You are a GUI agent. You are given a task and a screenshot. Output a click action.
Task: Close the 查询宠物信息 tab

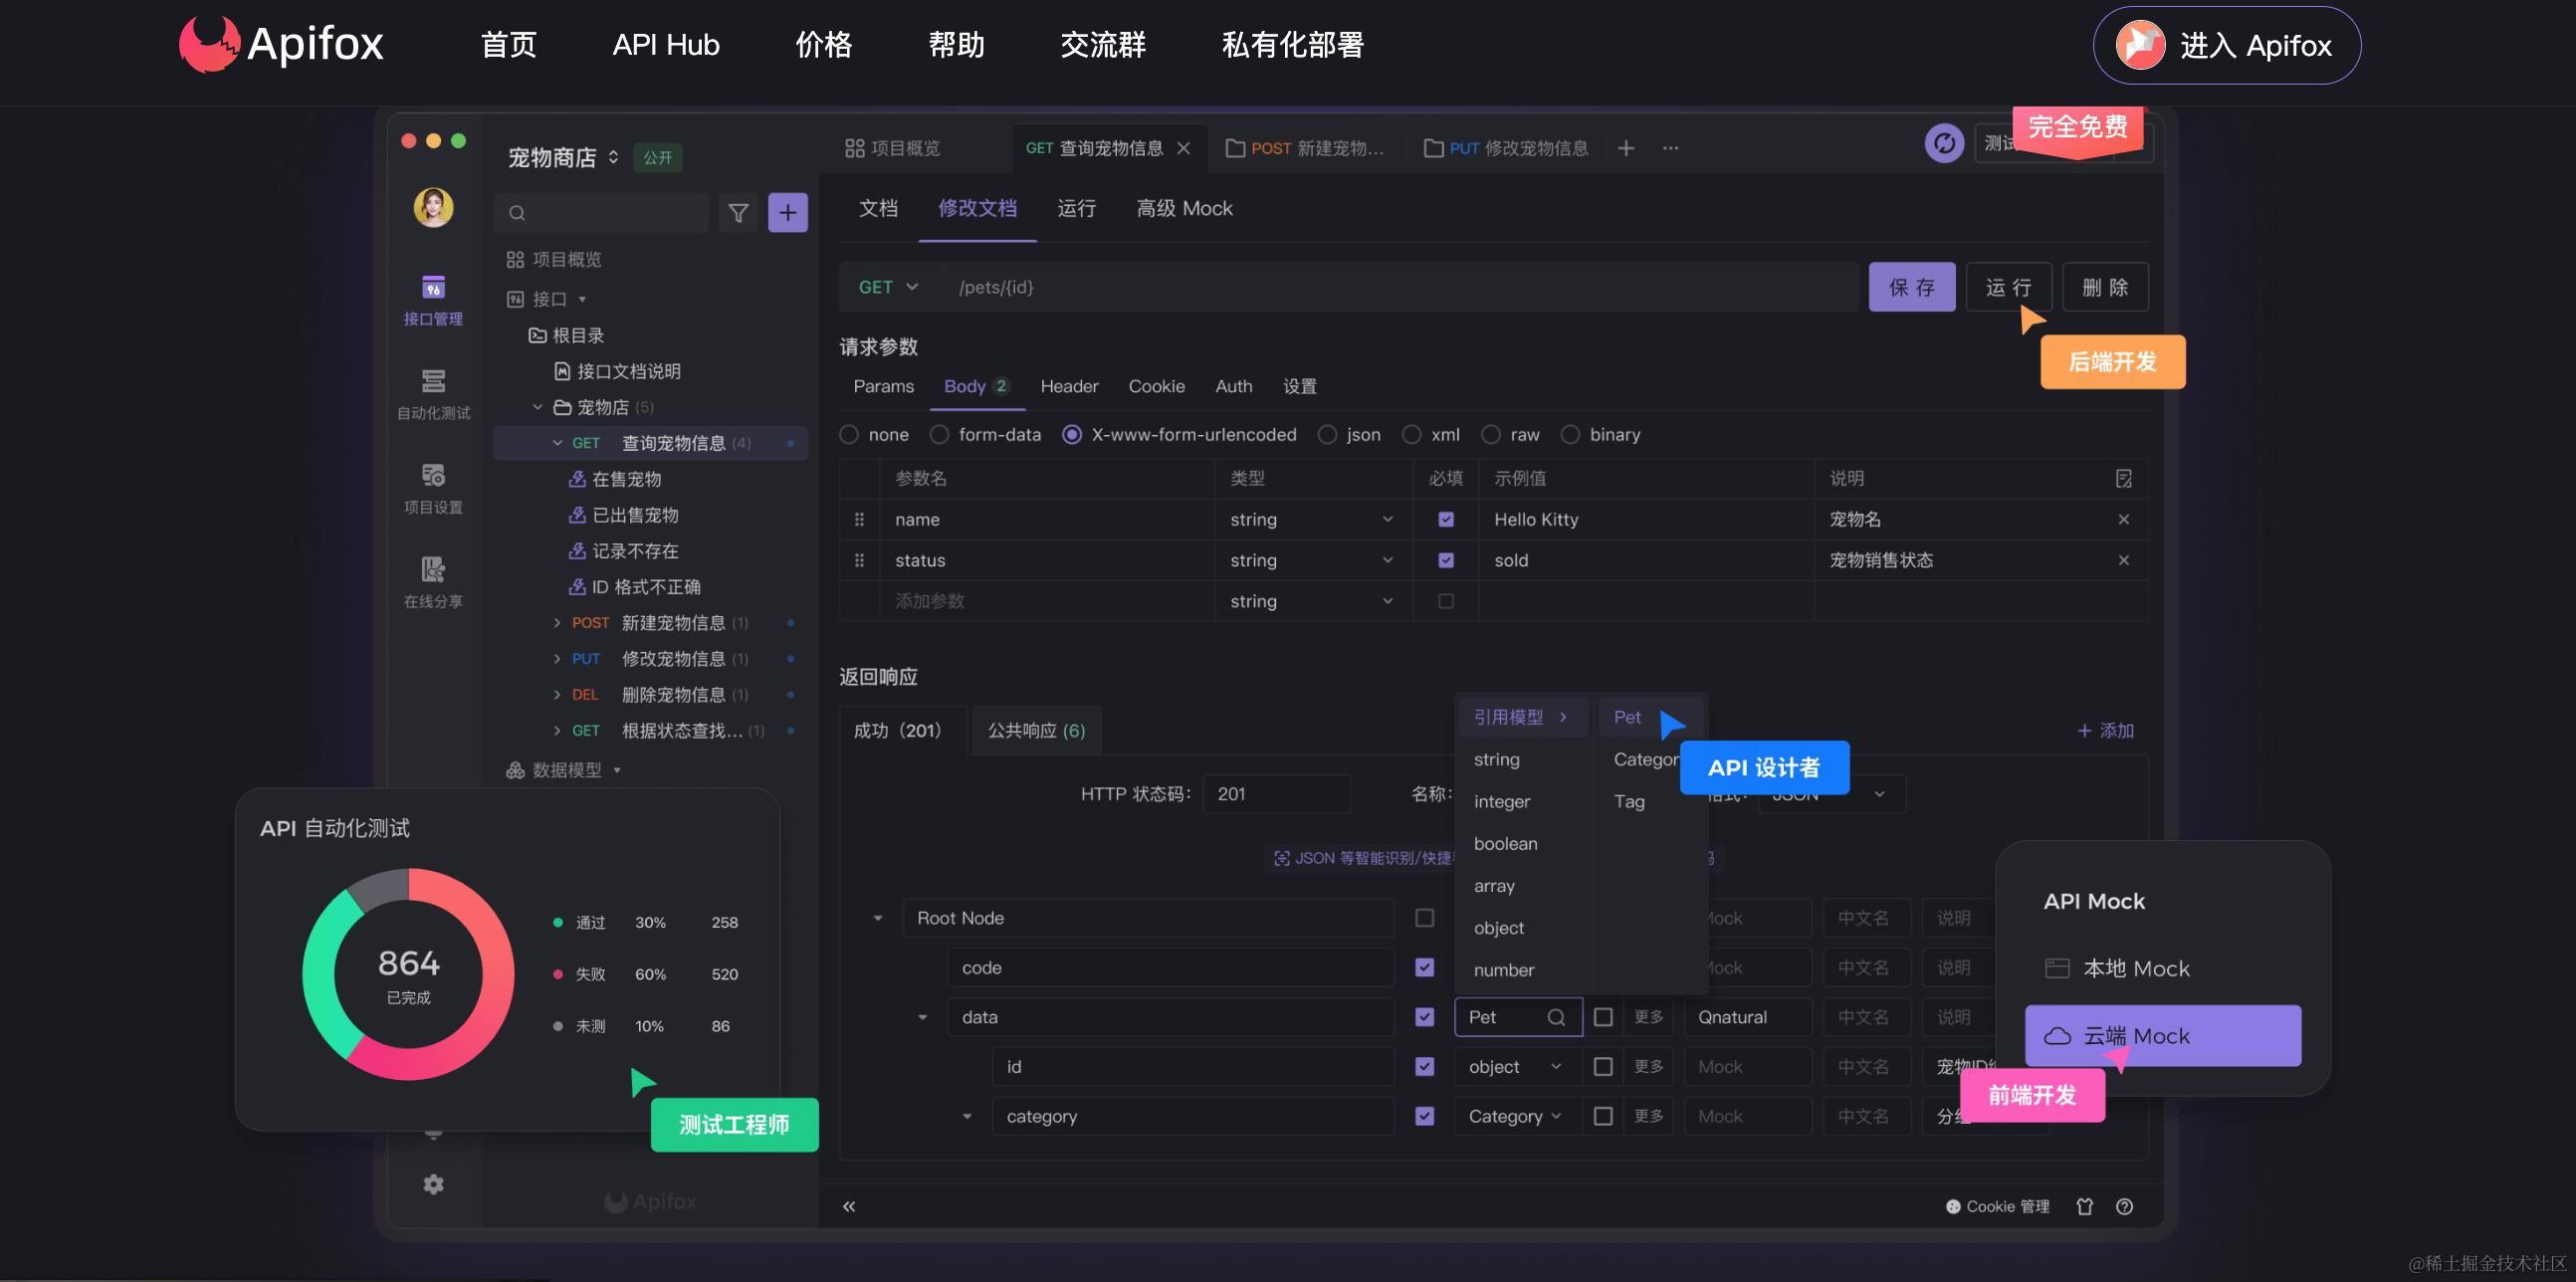click(x=1183, y=148)
